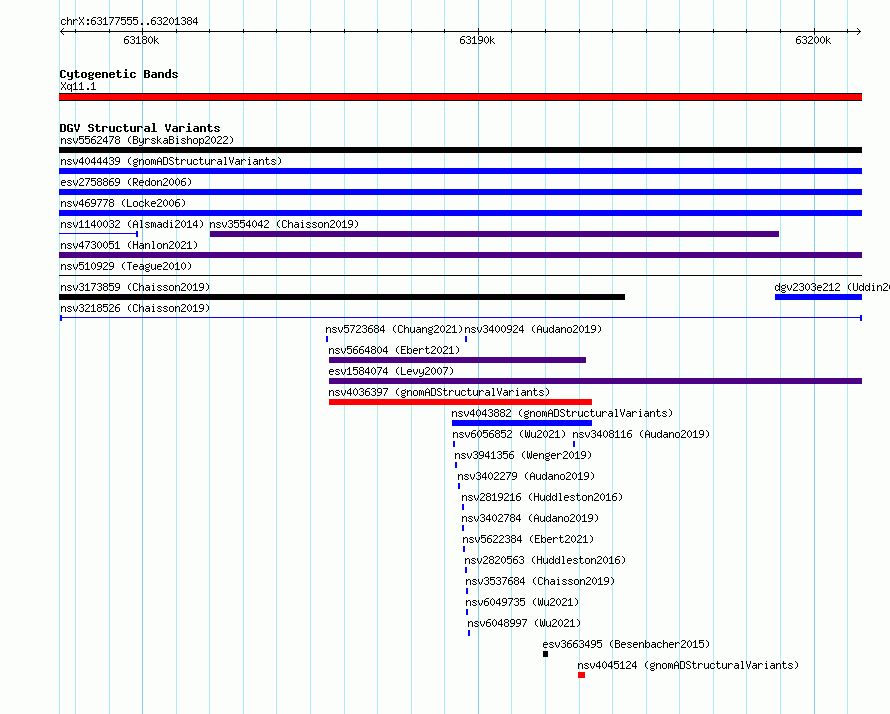Click the Xq11.1 band label
This screenshot has width=890, height=714.
click(78, 86)
